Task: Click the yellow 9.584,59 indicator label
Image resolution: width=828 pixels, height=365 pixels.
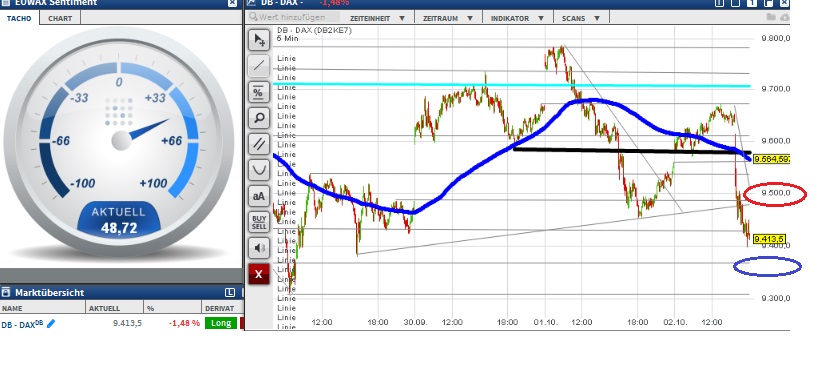Action: tap(771, 159)
